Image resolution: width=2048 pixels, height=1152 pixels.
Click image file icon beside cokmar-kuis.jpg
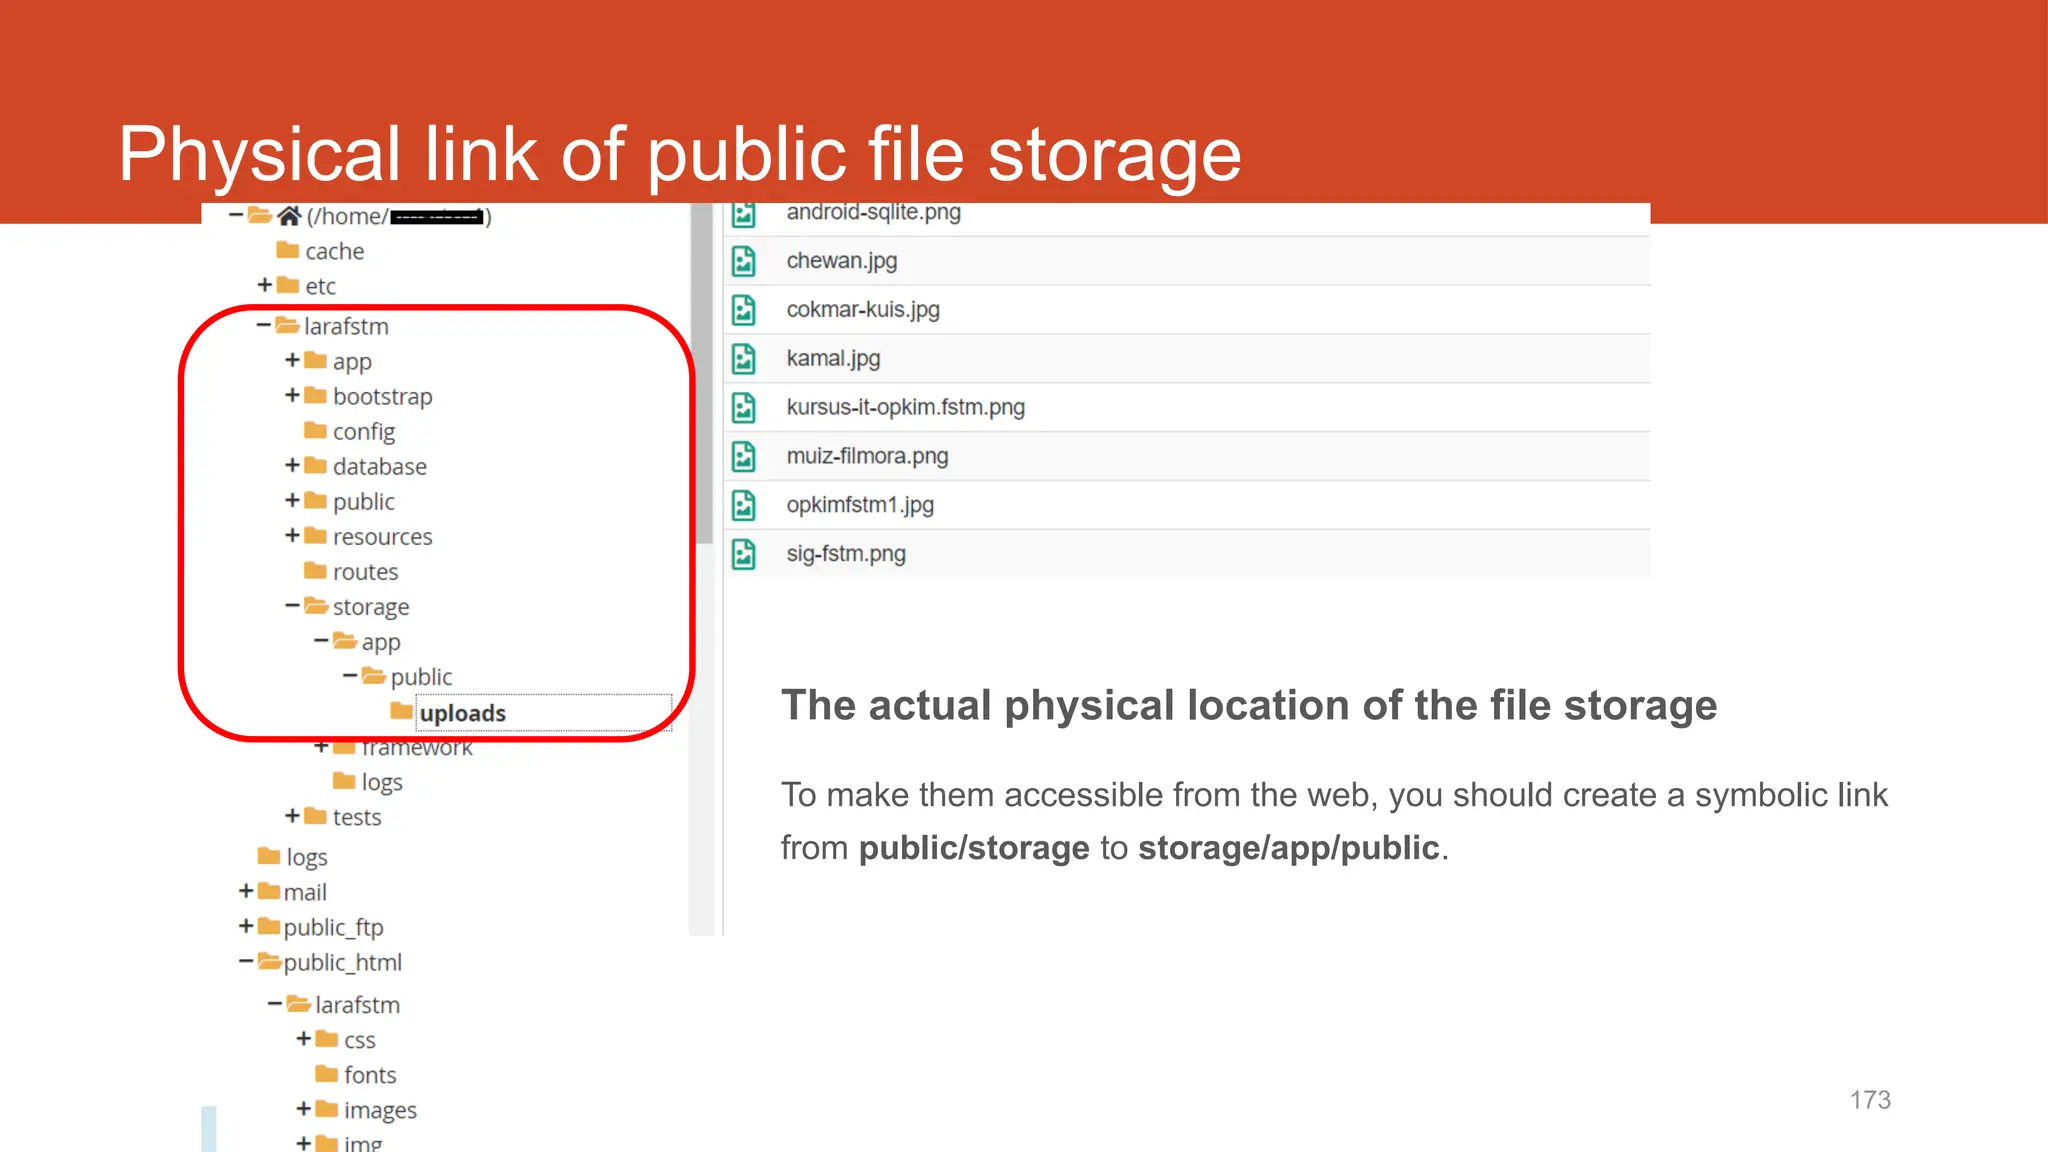tap(744, 310)
